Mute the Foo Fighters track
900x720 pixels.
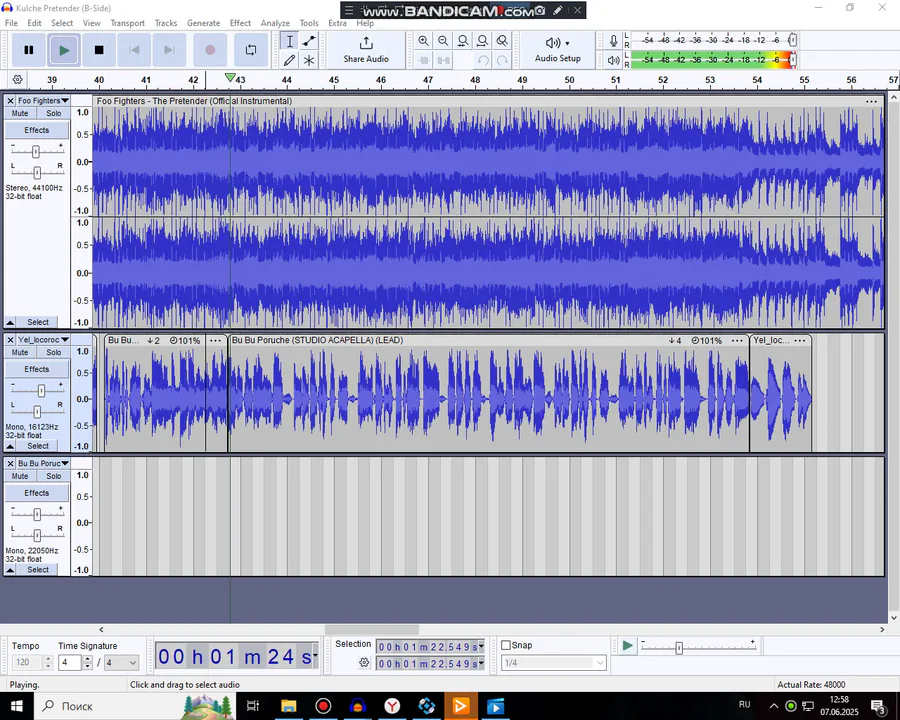(20, 113)
